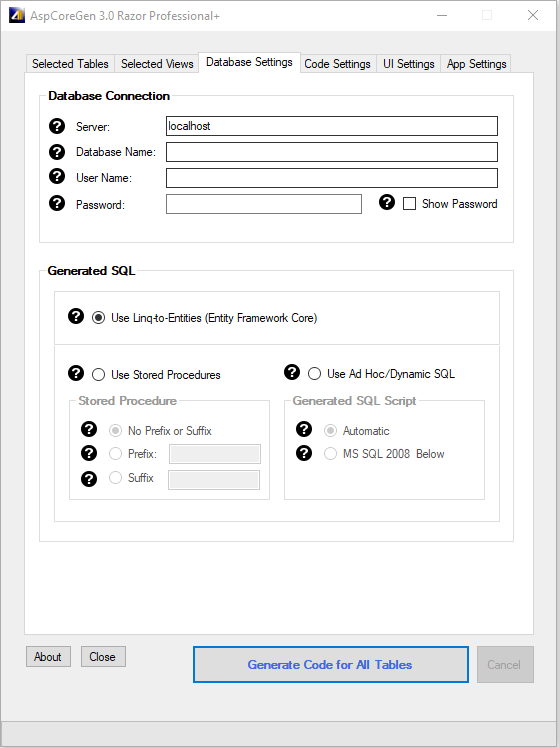This screenshot has height=748, width=559.
Task: Focus the Password text field
Action: 263,204
